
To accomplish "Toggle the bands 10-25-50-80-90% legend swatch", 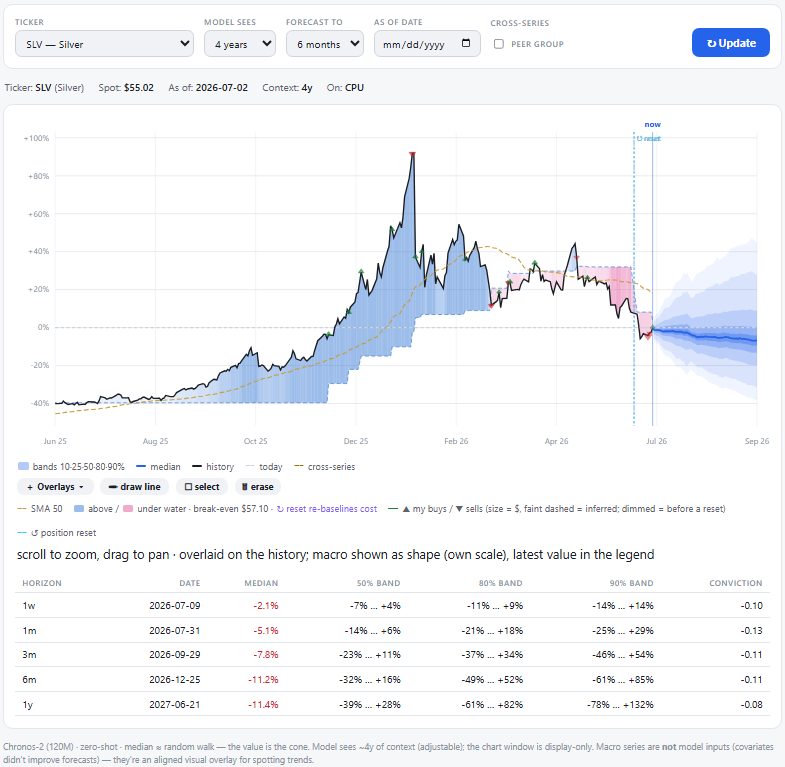I will click(23, 467).
